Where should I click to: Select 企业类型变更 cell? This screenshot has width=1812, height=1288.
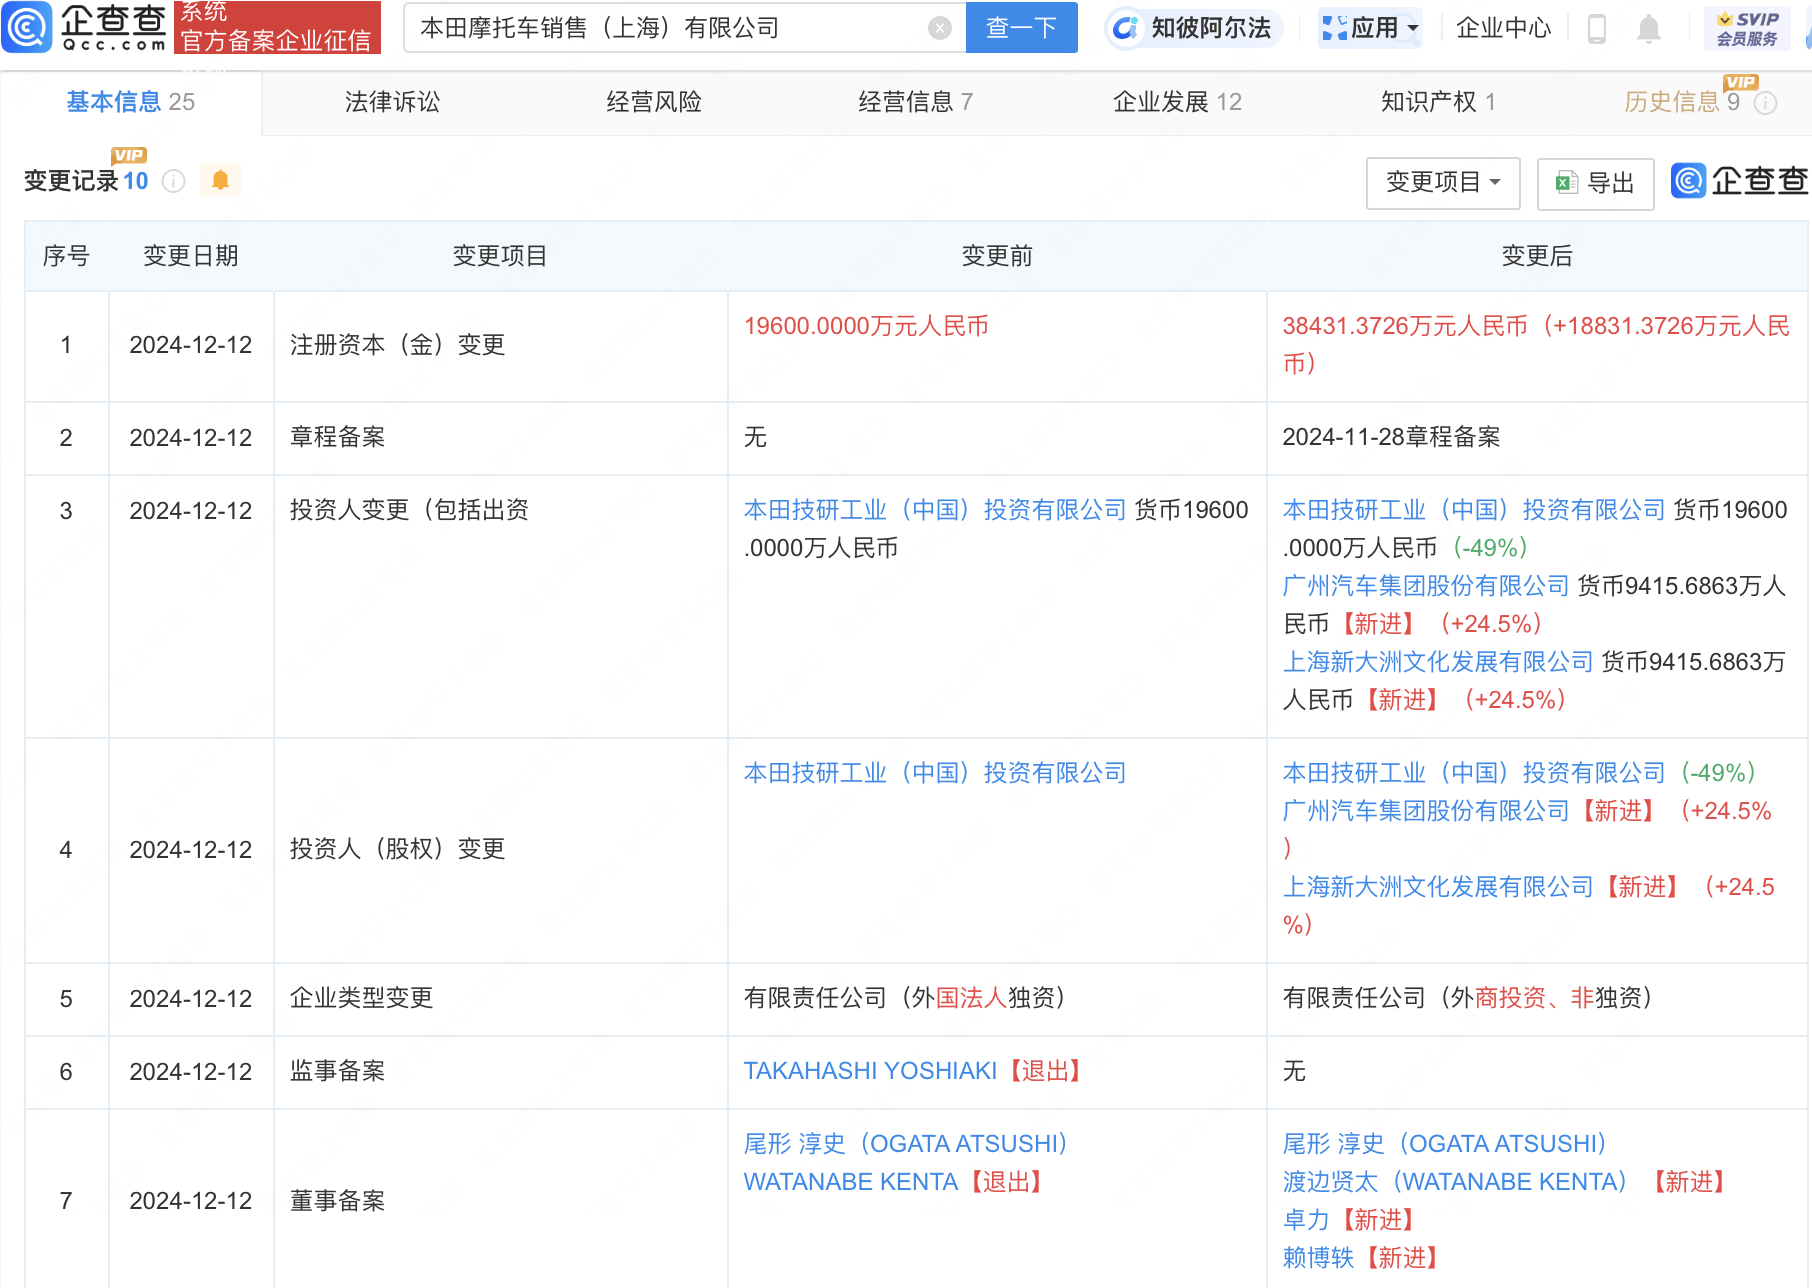[501, 999]
